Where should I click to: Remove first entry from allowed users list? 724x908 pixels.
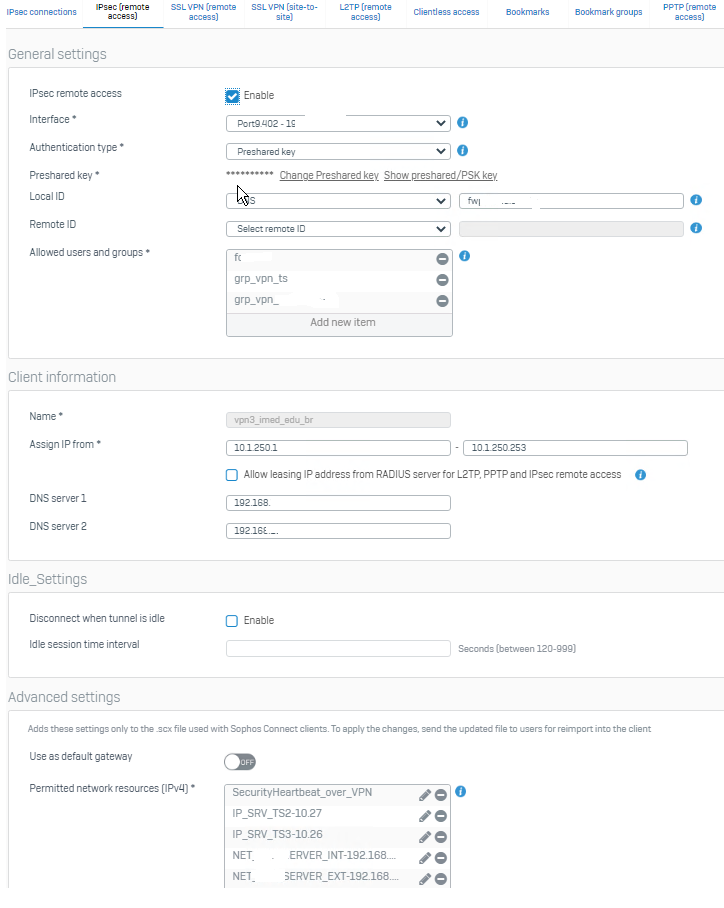coord(442,259)
